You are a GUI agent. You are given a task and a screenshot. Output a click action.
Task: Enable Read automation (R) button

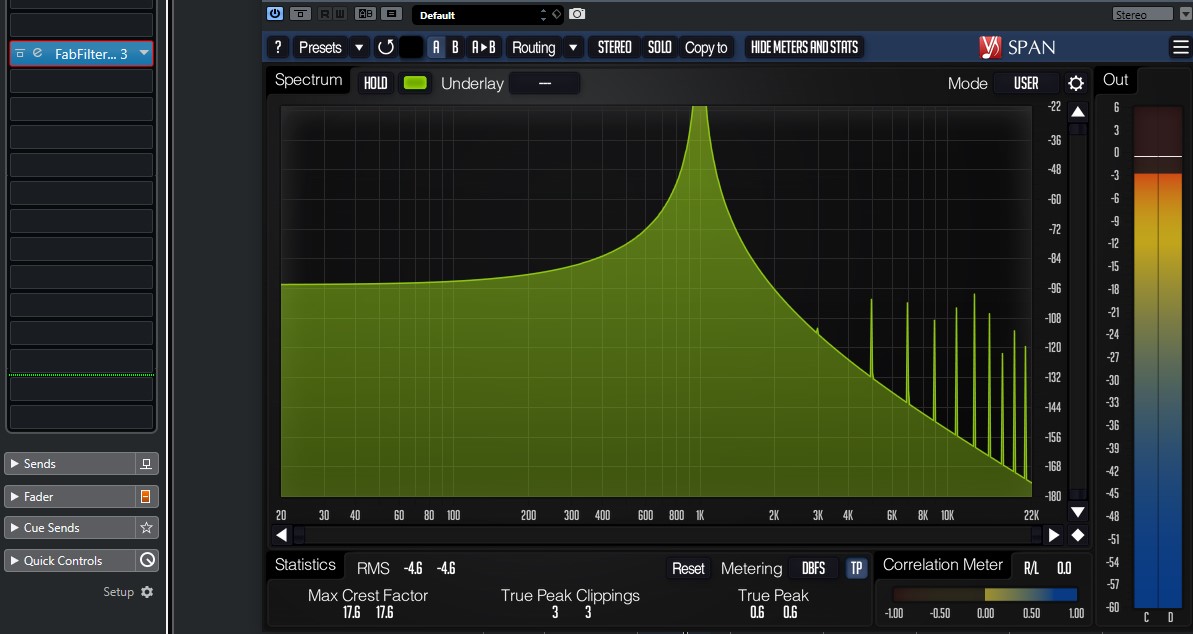tap(325, 14)
